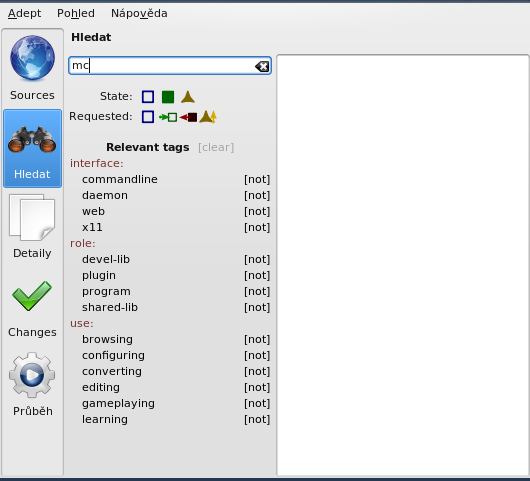Toggle the Requested upgrade double triangle filter
Screen dimensions: 530x481
(x=208, y=117)
